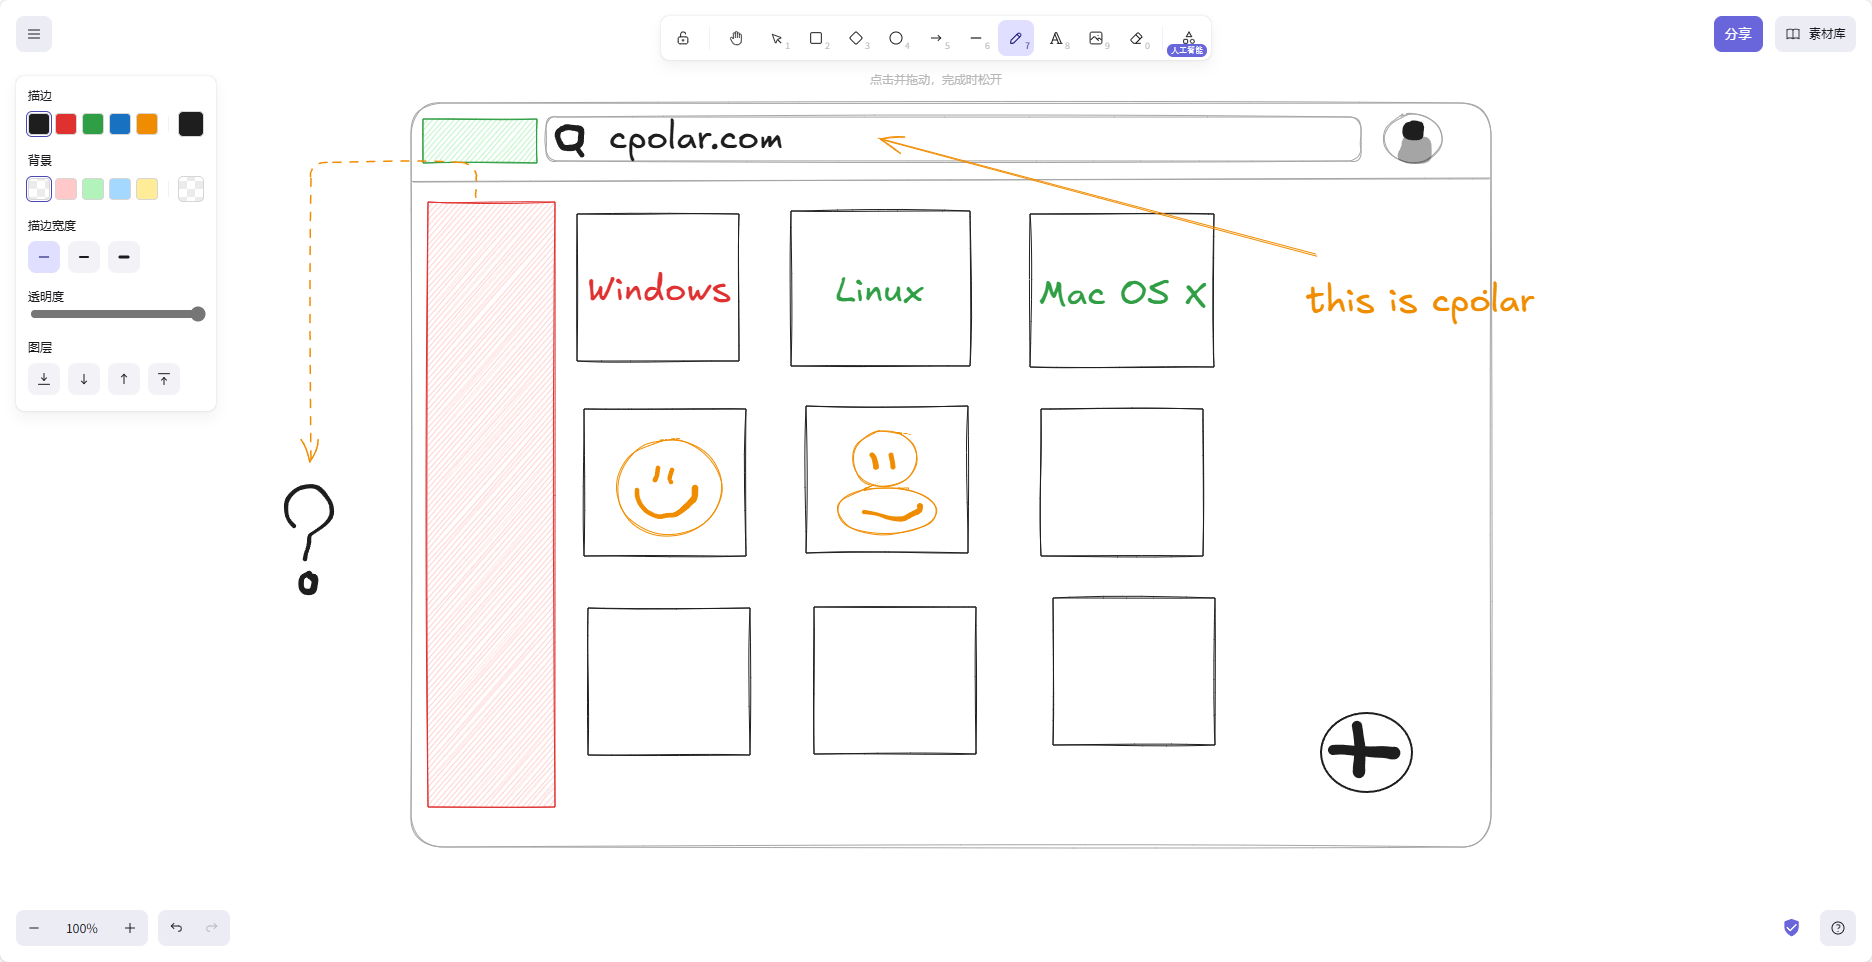
Task: Open the hamburger main menu
Action: click(34, 34)
